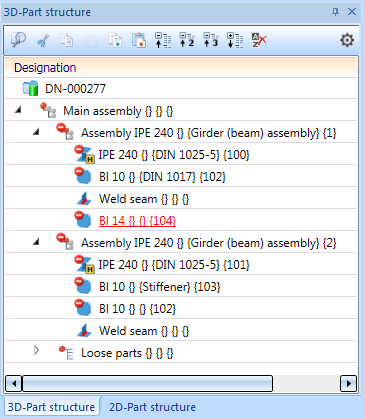Image resolution: width=365 pixels, height=419 pixels.
Task: Select the BI 10 Stiffener {103} item
Action: (x=160, y=287)
